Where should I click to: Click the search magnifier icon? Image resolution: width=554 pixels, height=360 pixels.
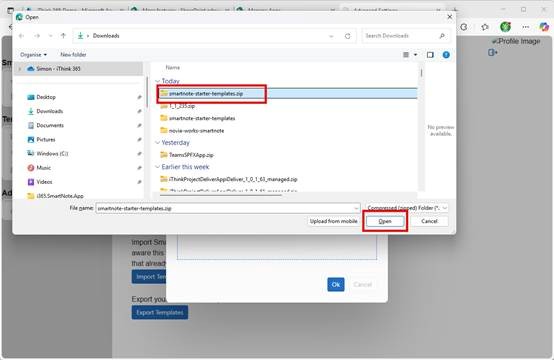pos(442,36)
